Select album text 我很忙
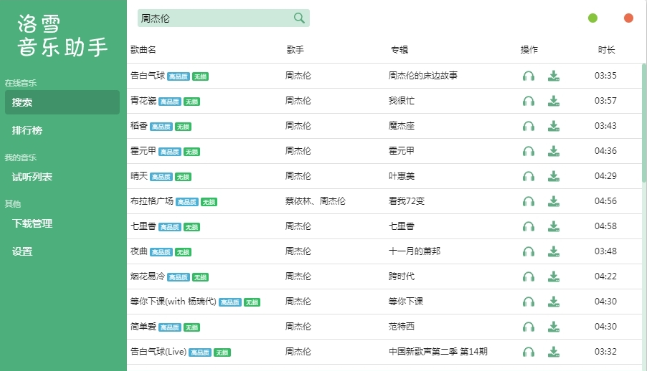This screenshot has width=647, height=371. [x=401, y=101]
